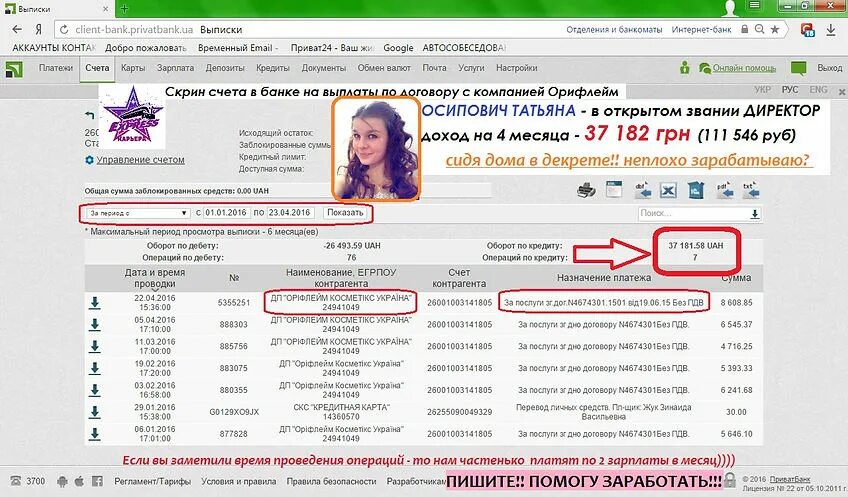Open the Депозиты menu

tap(225, 68)
